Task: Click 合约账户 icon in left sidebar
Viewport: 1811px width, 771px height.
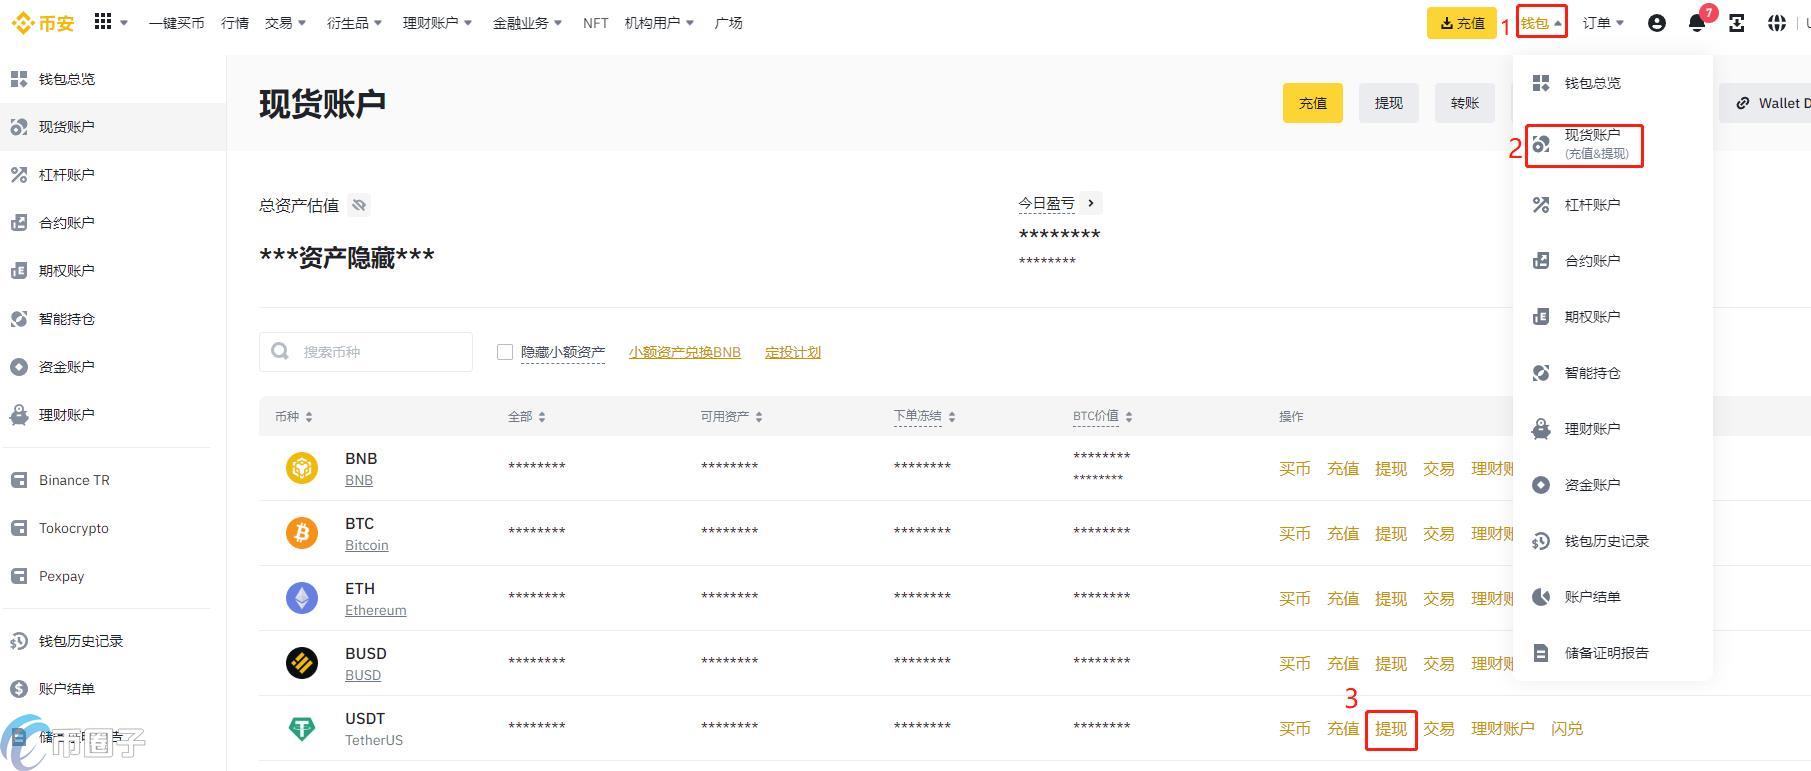Action: click(x=19, y=223)
